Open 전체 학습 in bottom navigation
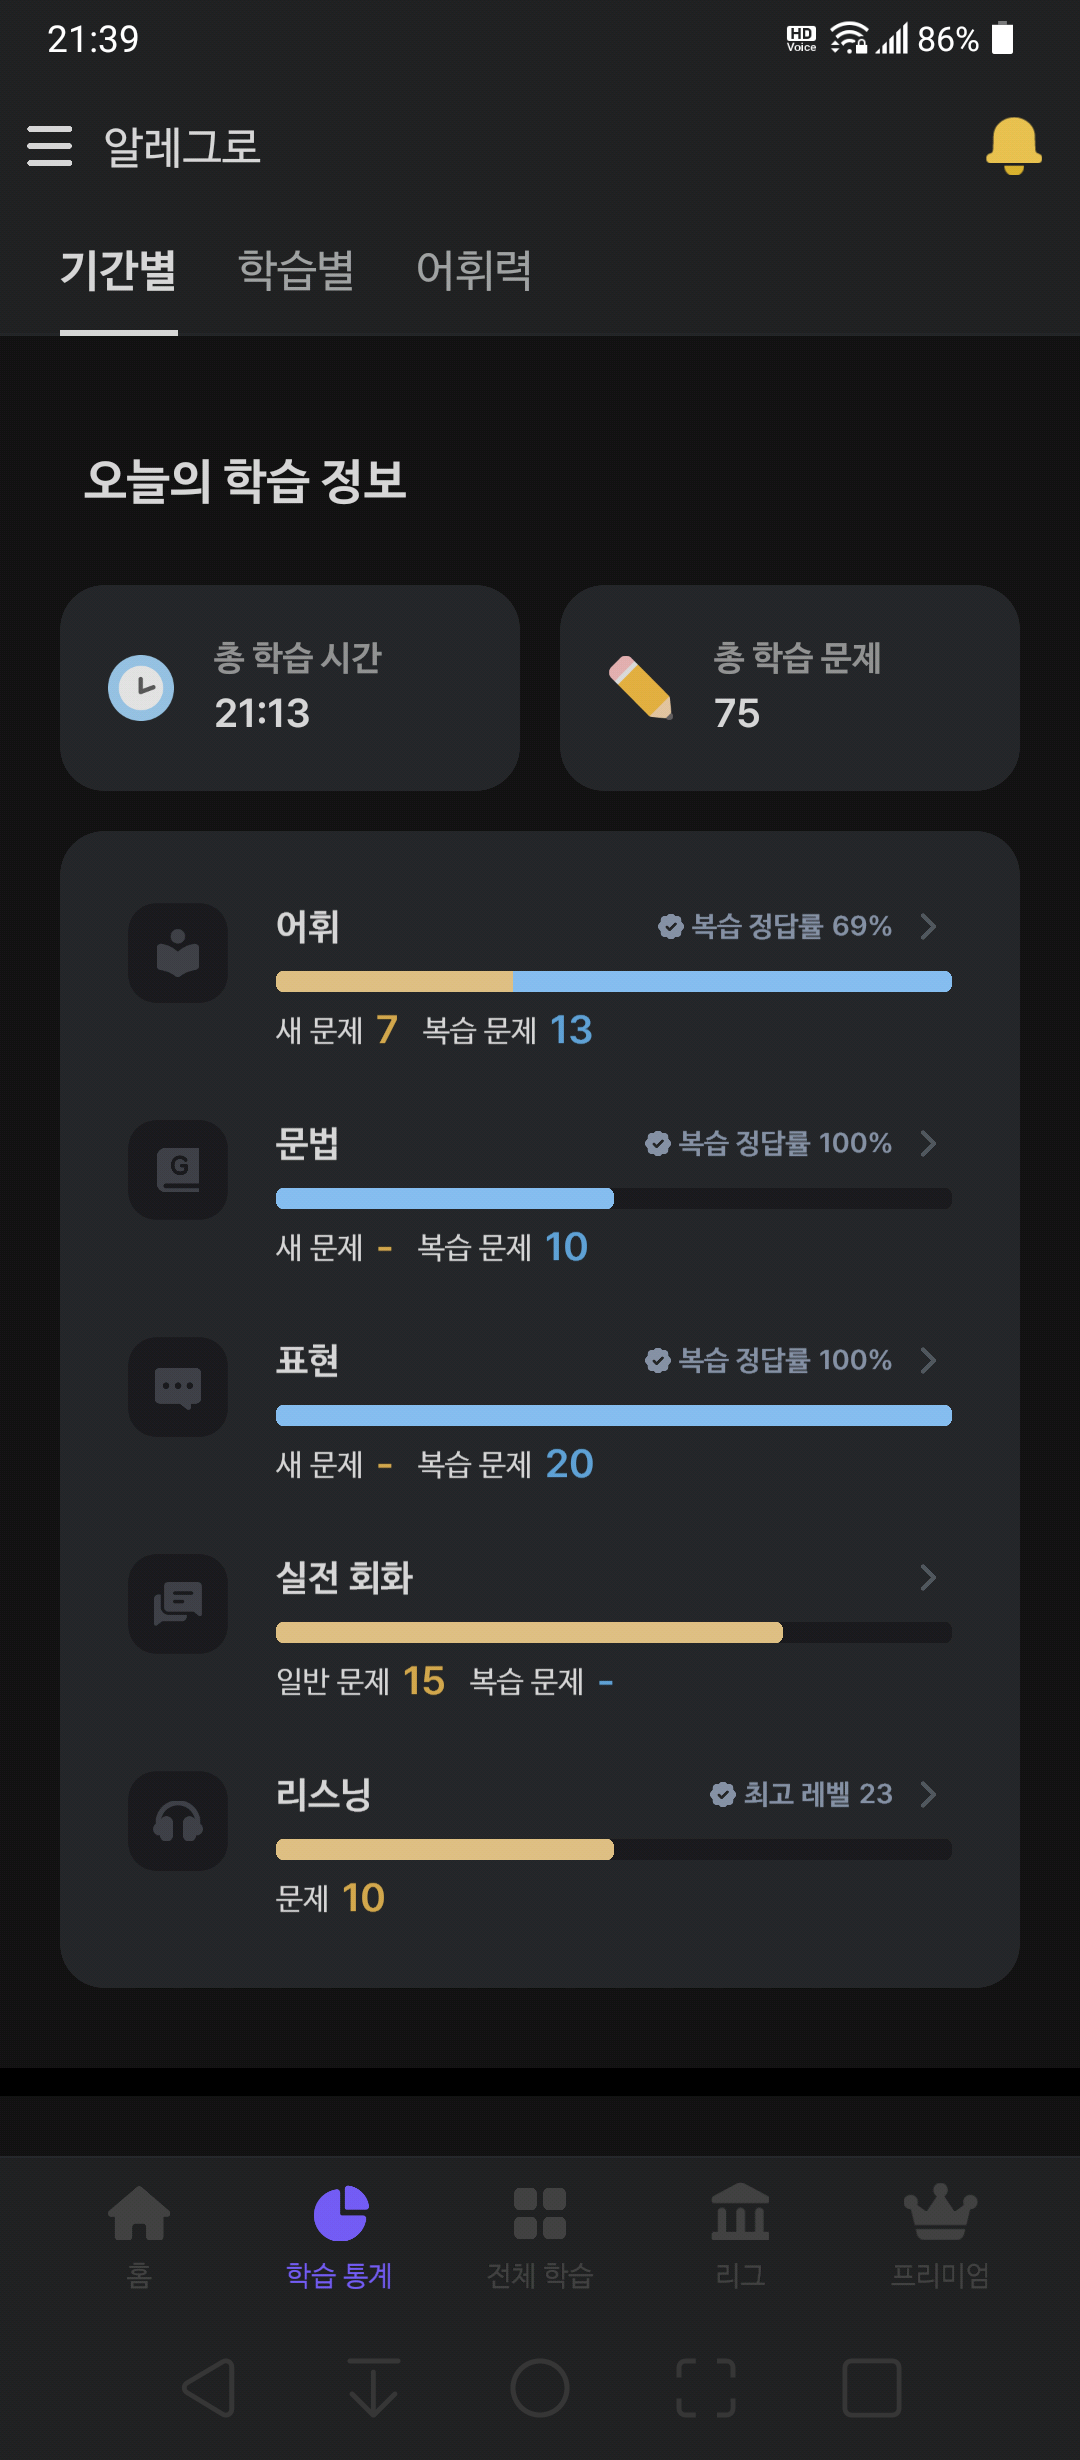 click(540, 2237)
